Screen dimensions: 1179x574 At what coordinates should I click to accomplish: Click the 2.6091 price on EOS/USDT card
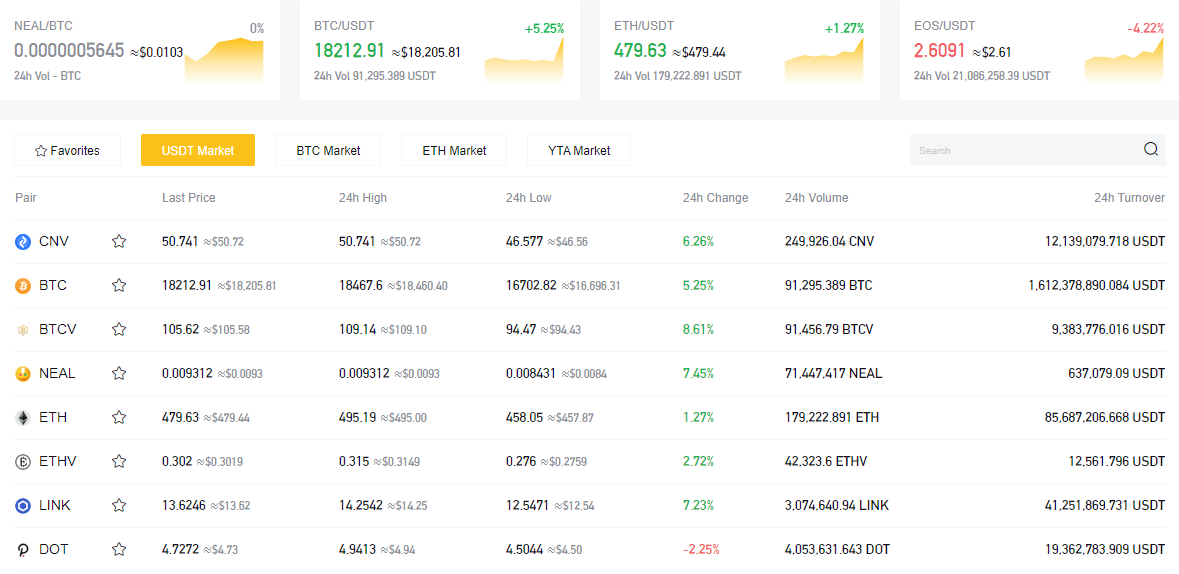point(940,51)
